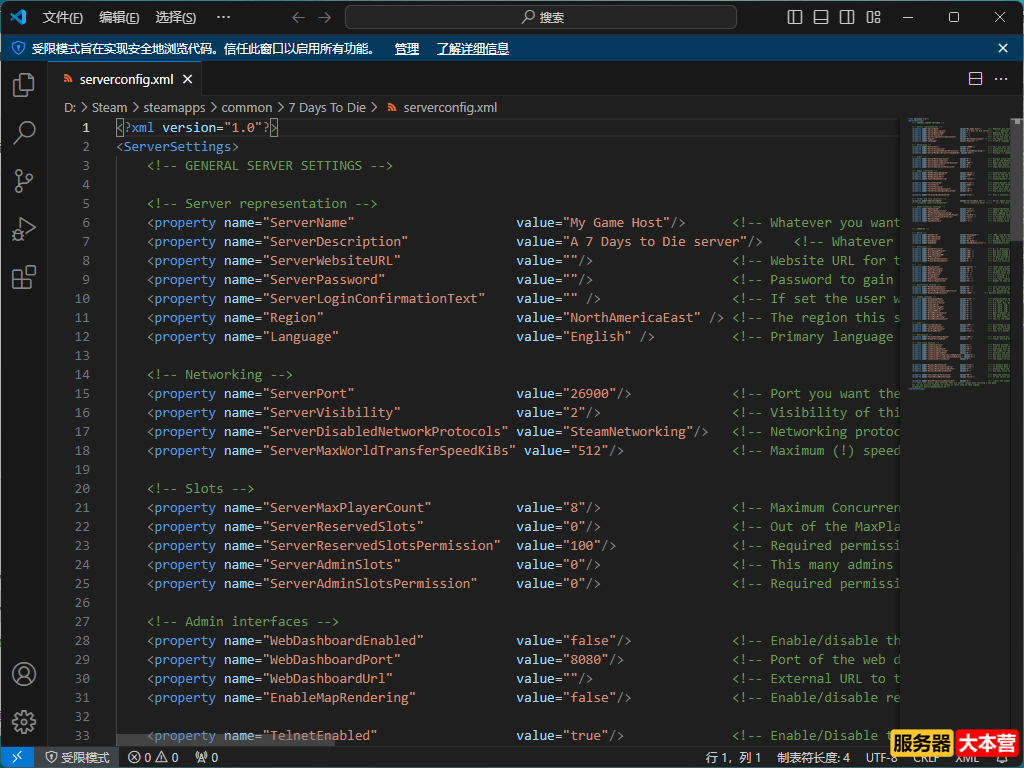Click the ports forwarded indicator showing 0
Screen dimensions: 1024x768
click(x=206, y=757)
